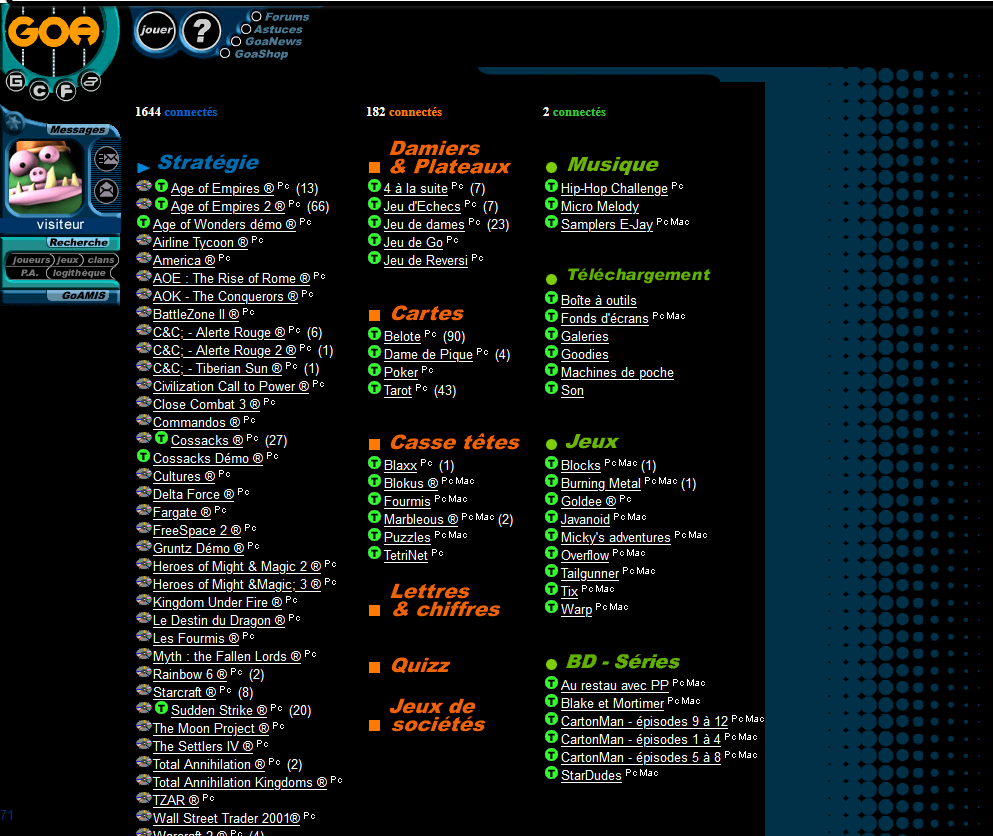Open the Machines de poche link
Screen dimensions: 993x836
(617, 373)
